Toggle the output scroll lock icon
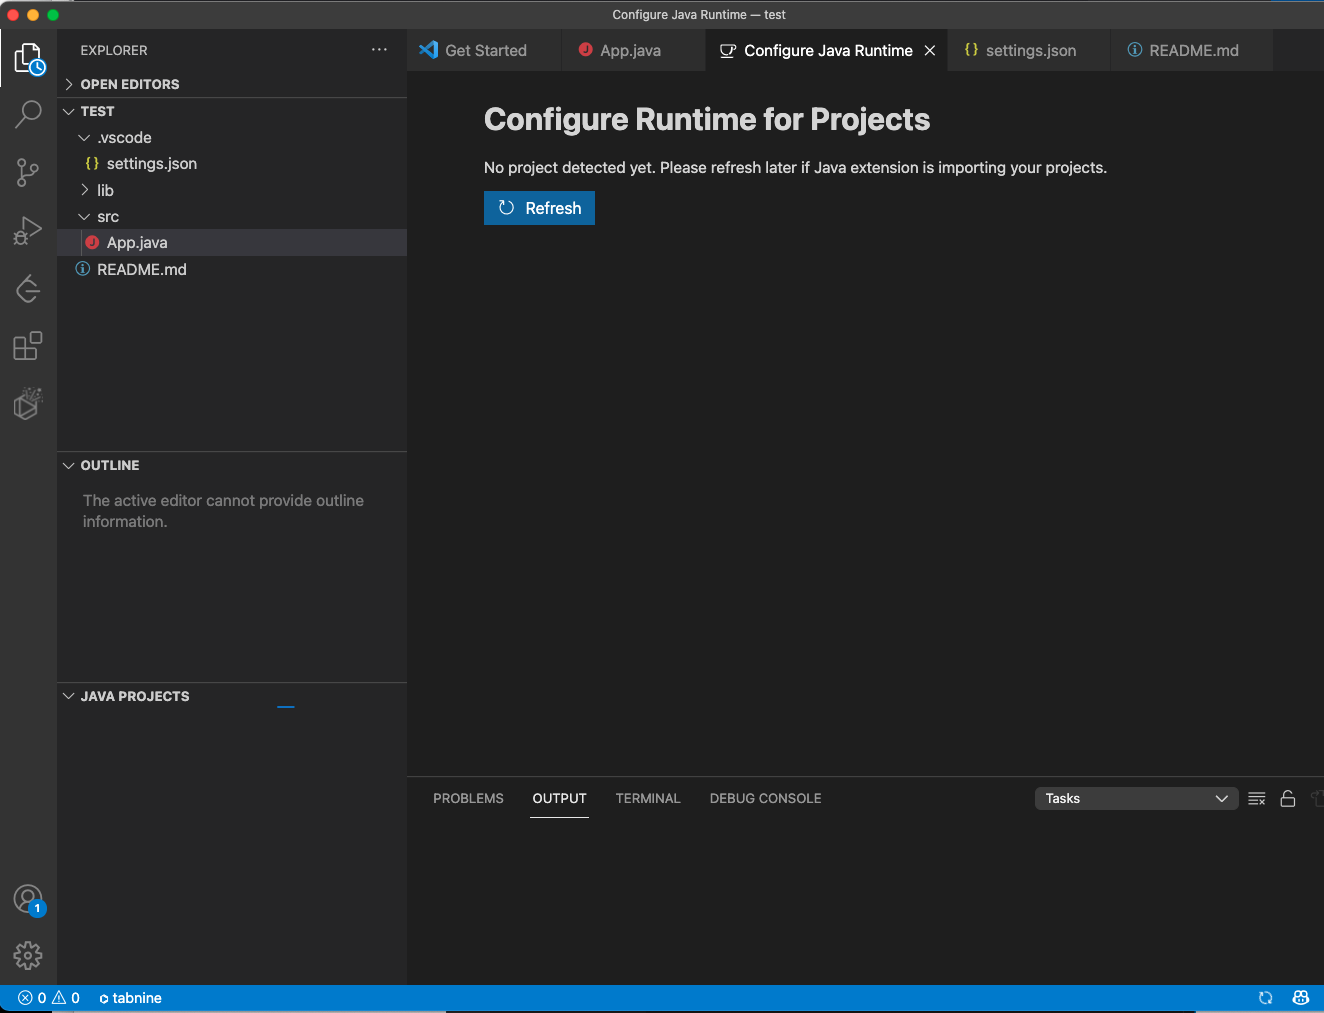 tap(1288, 798)
